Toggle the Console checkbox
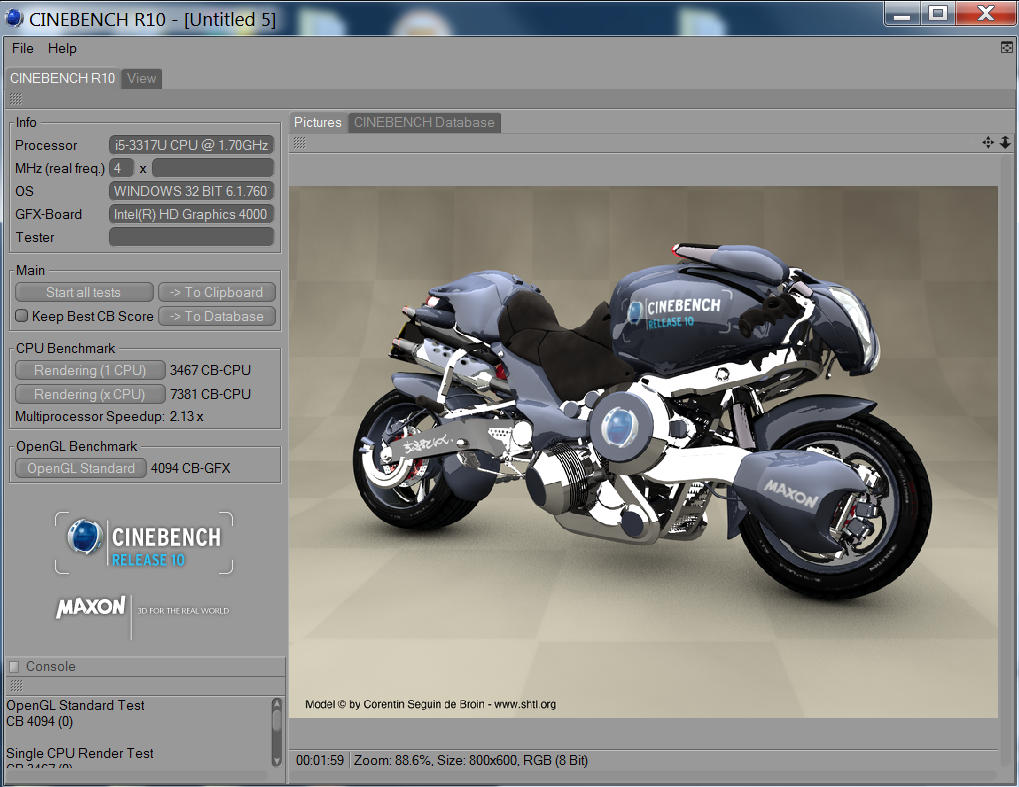 click(14, 667)
